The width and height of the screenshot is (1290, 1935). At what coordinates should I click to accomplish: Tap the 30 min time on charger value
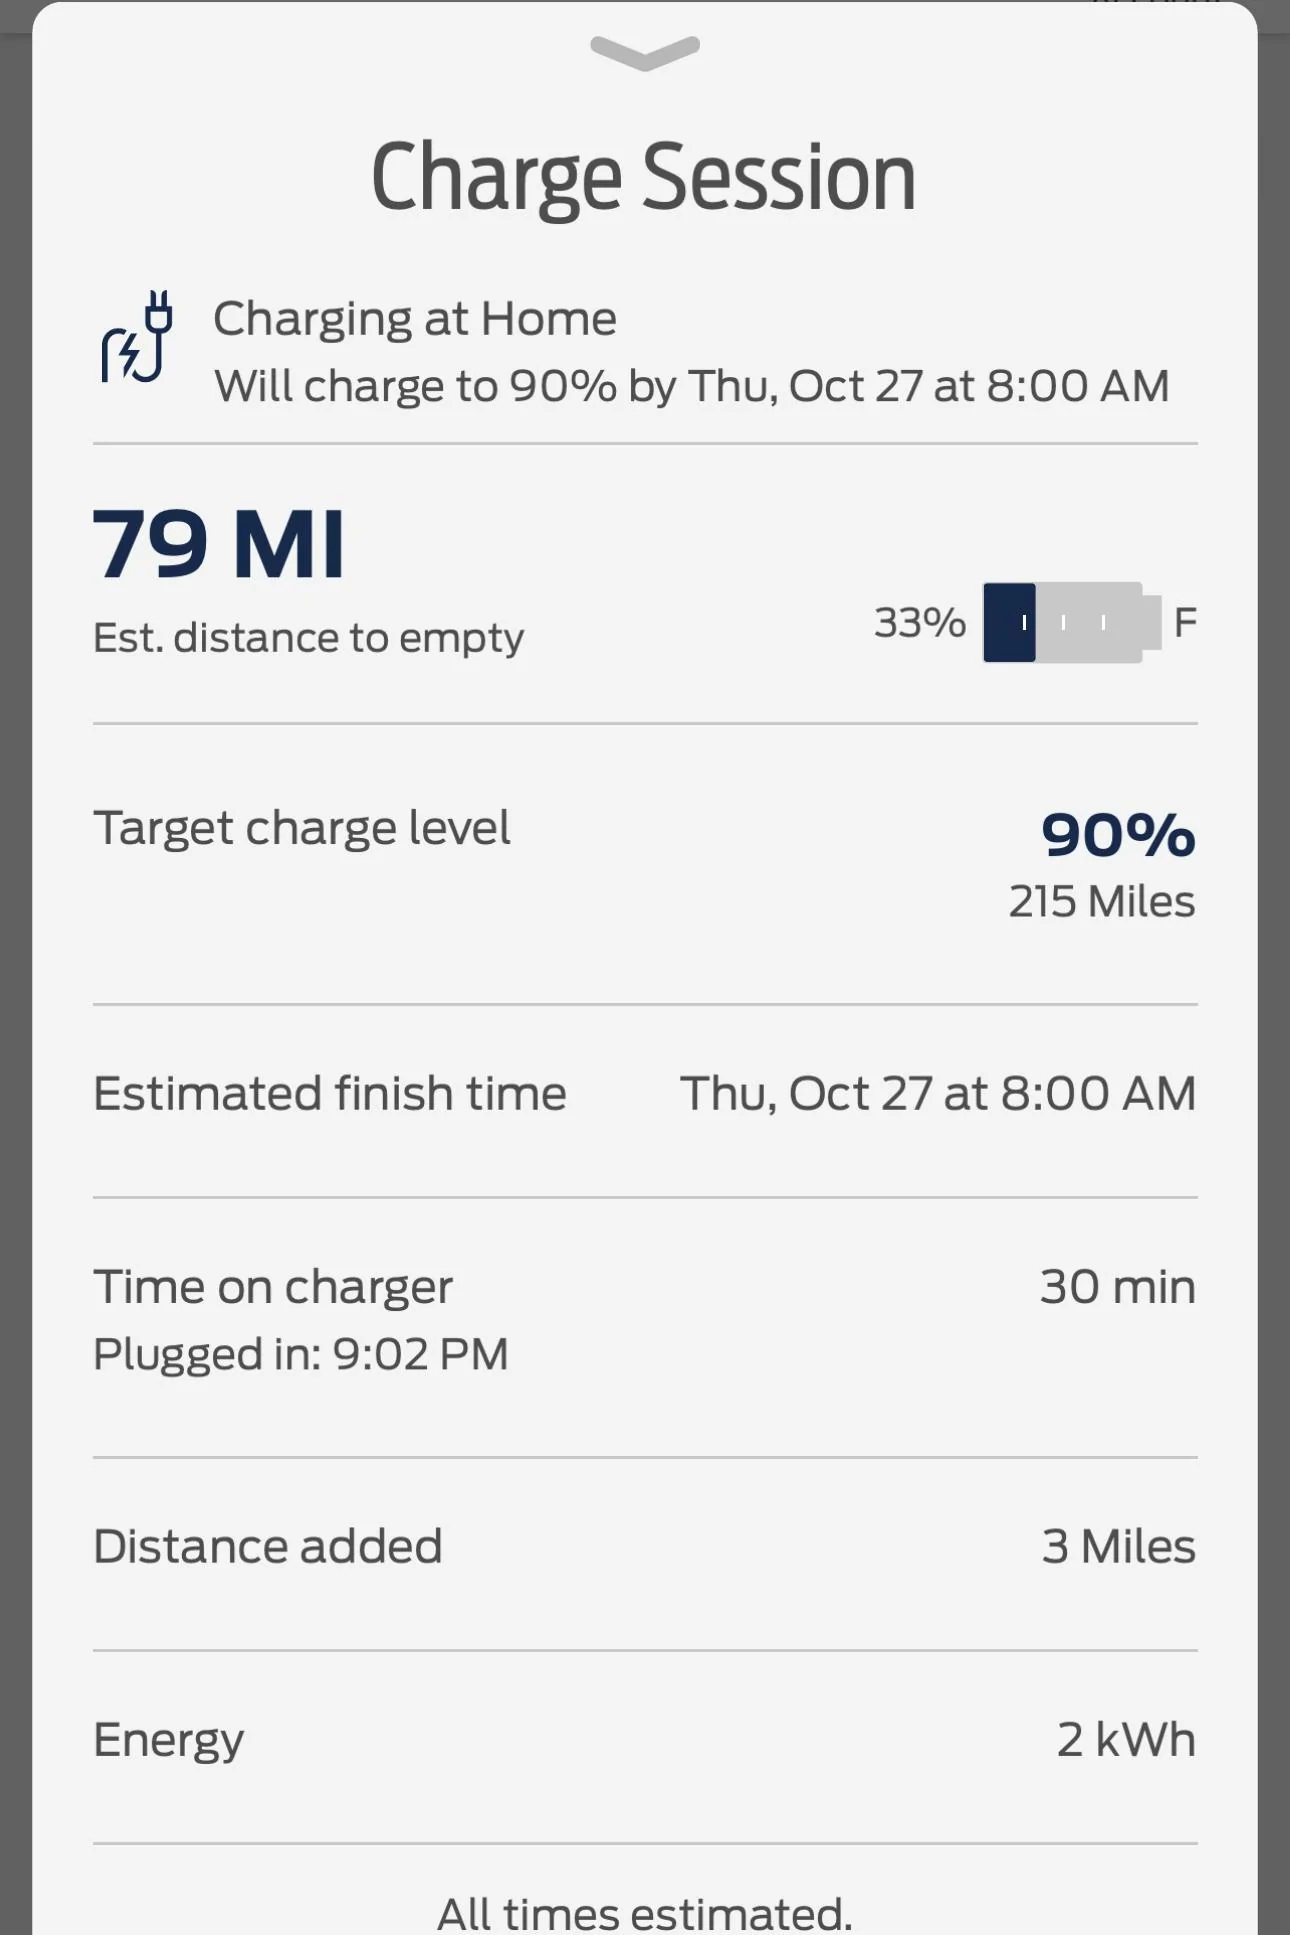tap(1117, 1287)
